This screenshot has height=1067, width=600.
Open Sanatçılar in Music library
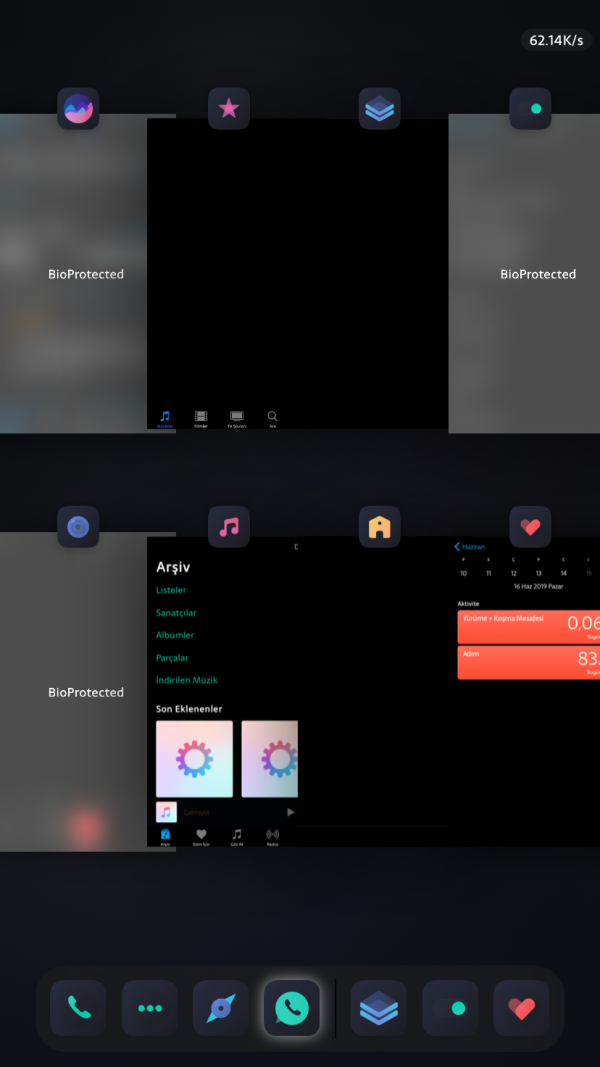[176, 612]
